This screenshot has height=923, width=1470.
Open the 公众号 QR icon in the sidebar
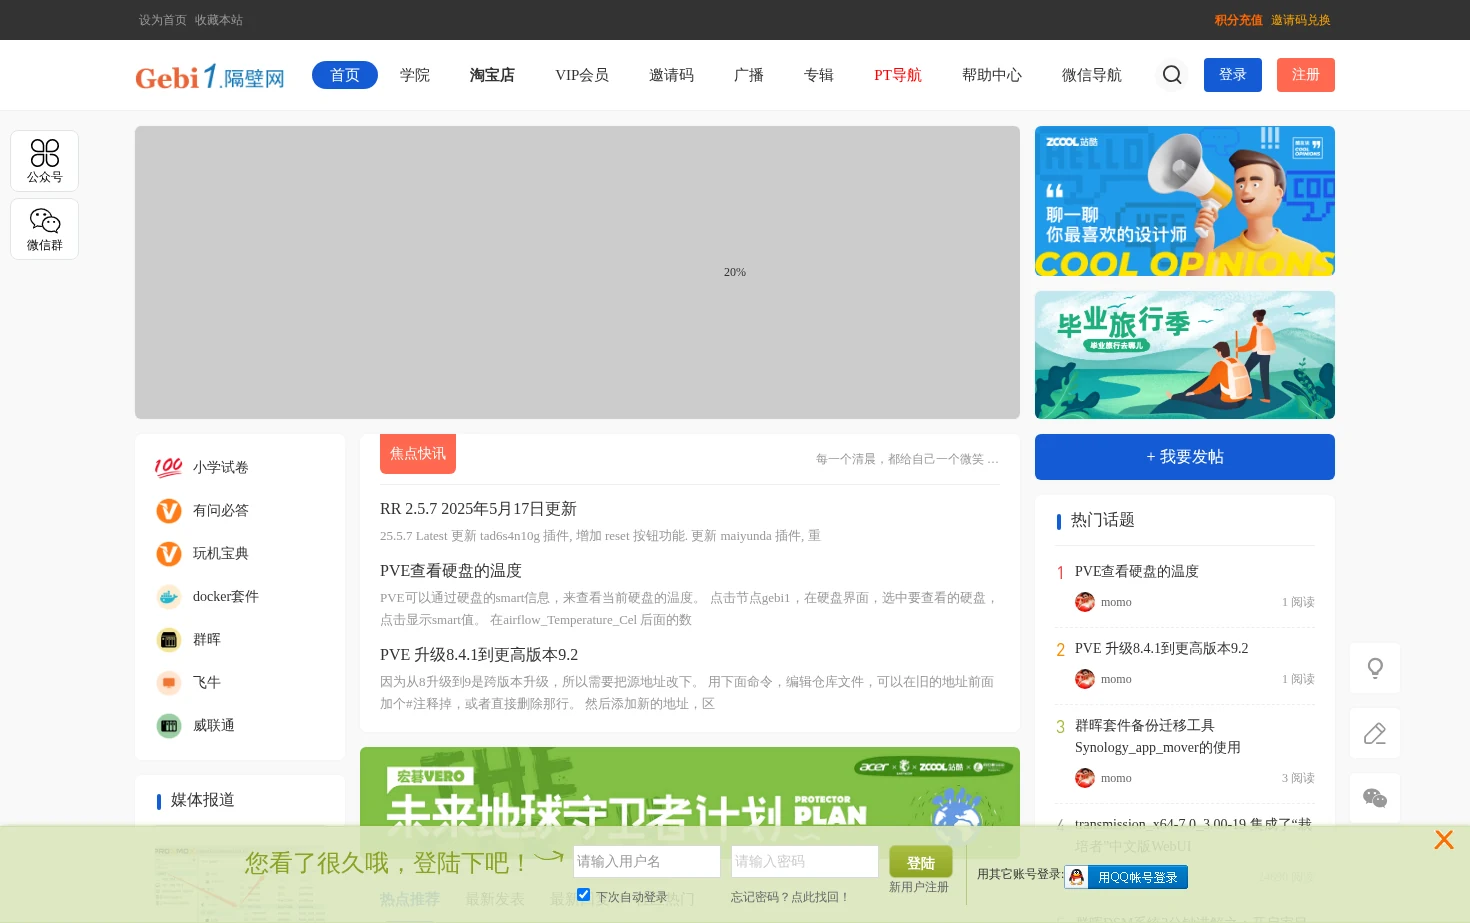(x=44, y=160)
